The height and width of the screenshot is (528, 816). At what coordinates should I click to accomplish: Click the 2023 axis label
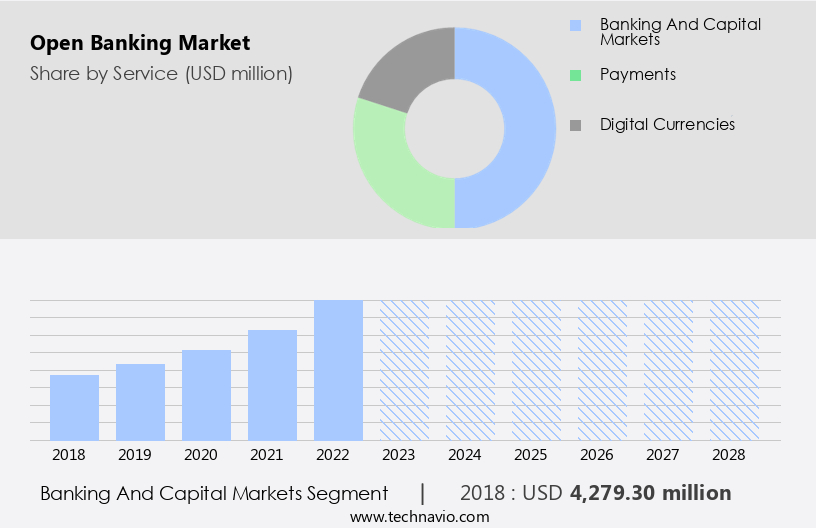pos(399,455)
